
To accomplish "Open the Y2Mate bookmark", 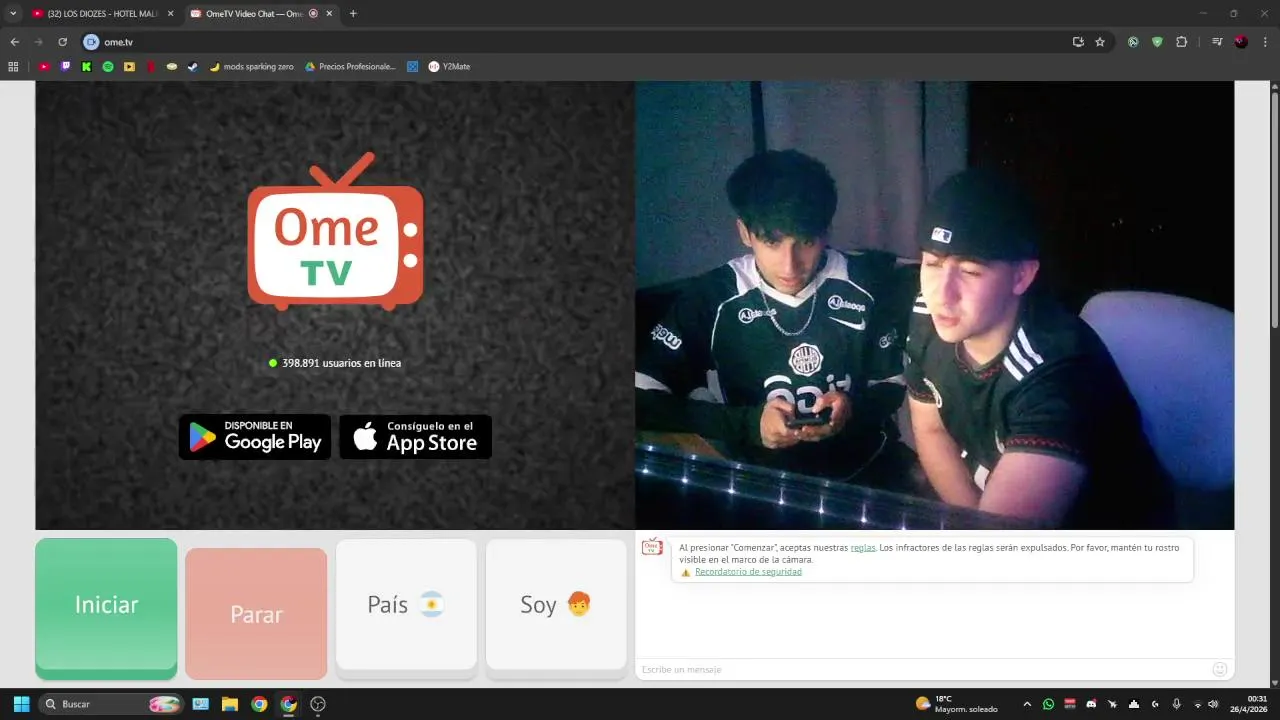I will (x=449, y=66).
